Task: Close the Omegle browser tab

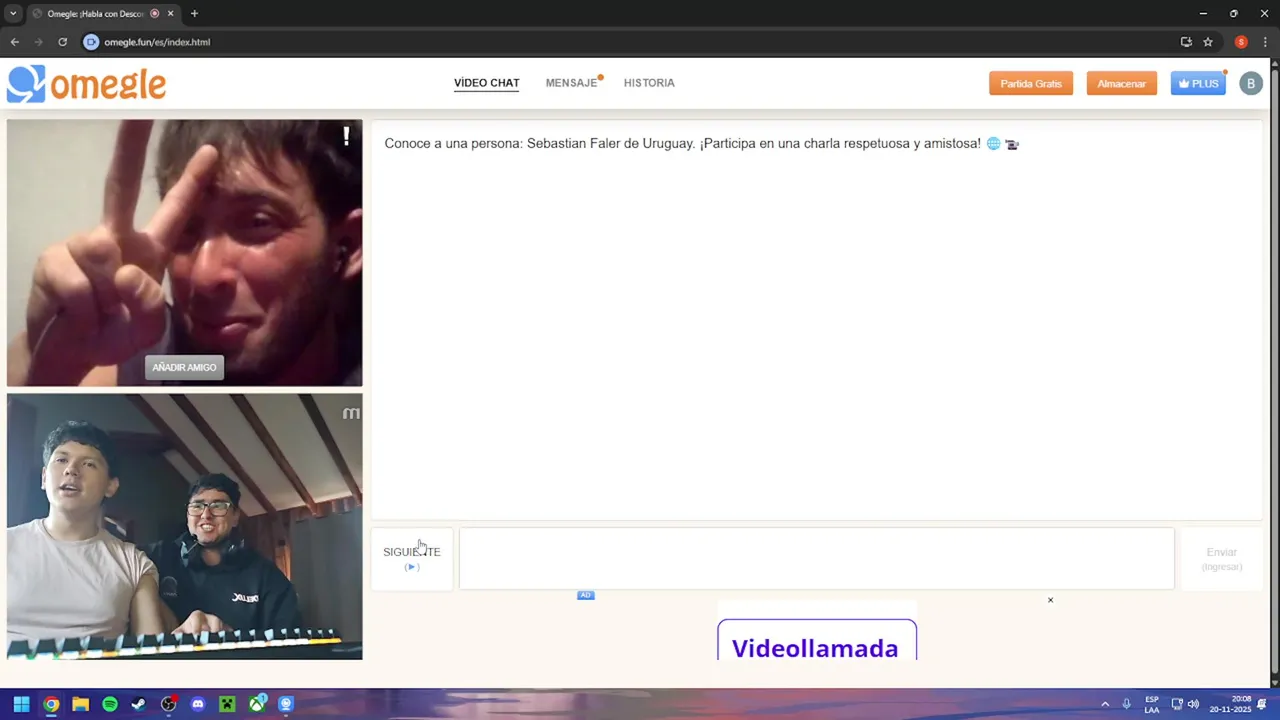Action: point(170,14)
